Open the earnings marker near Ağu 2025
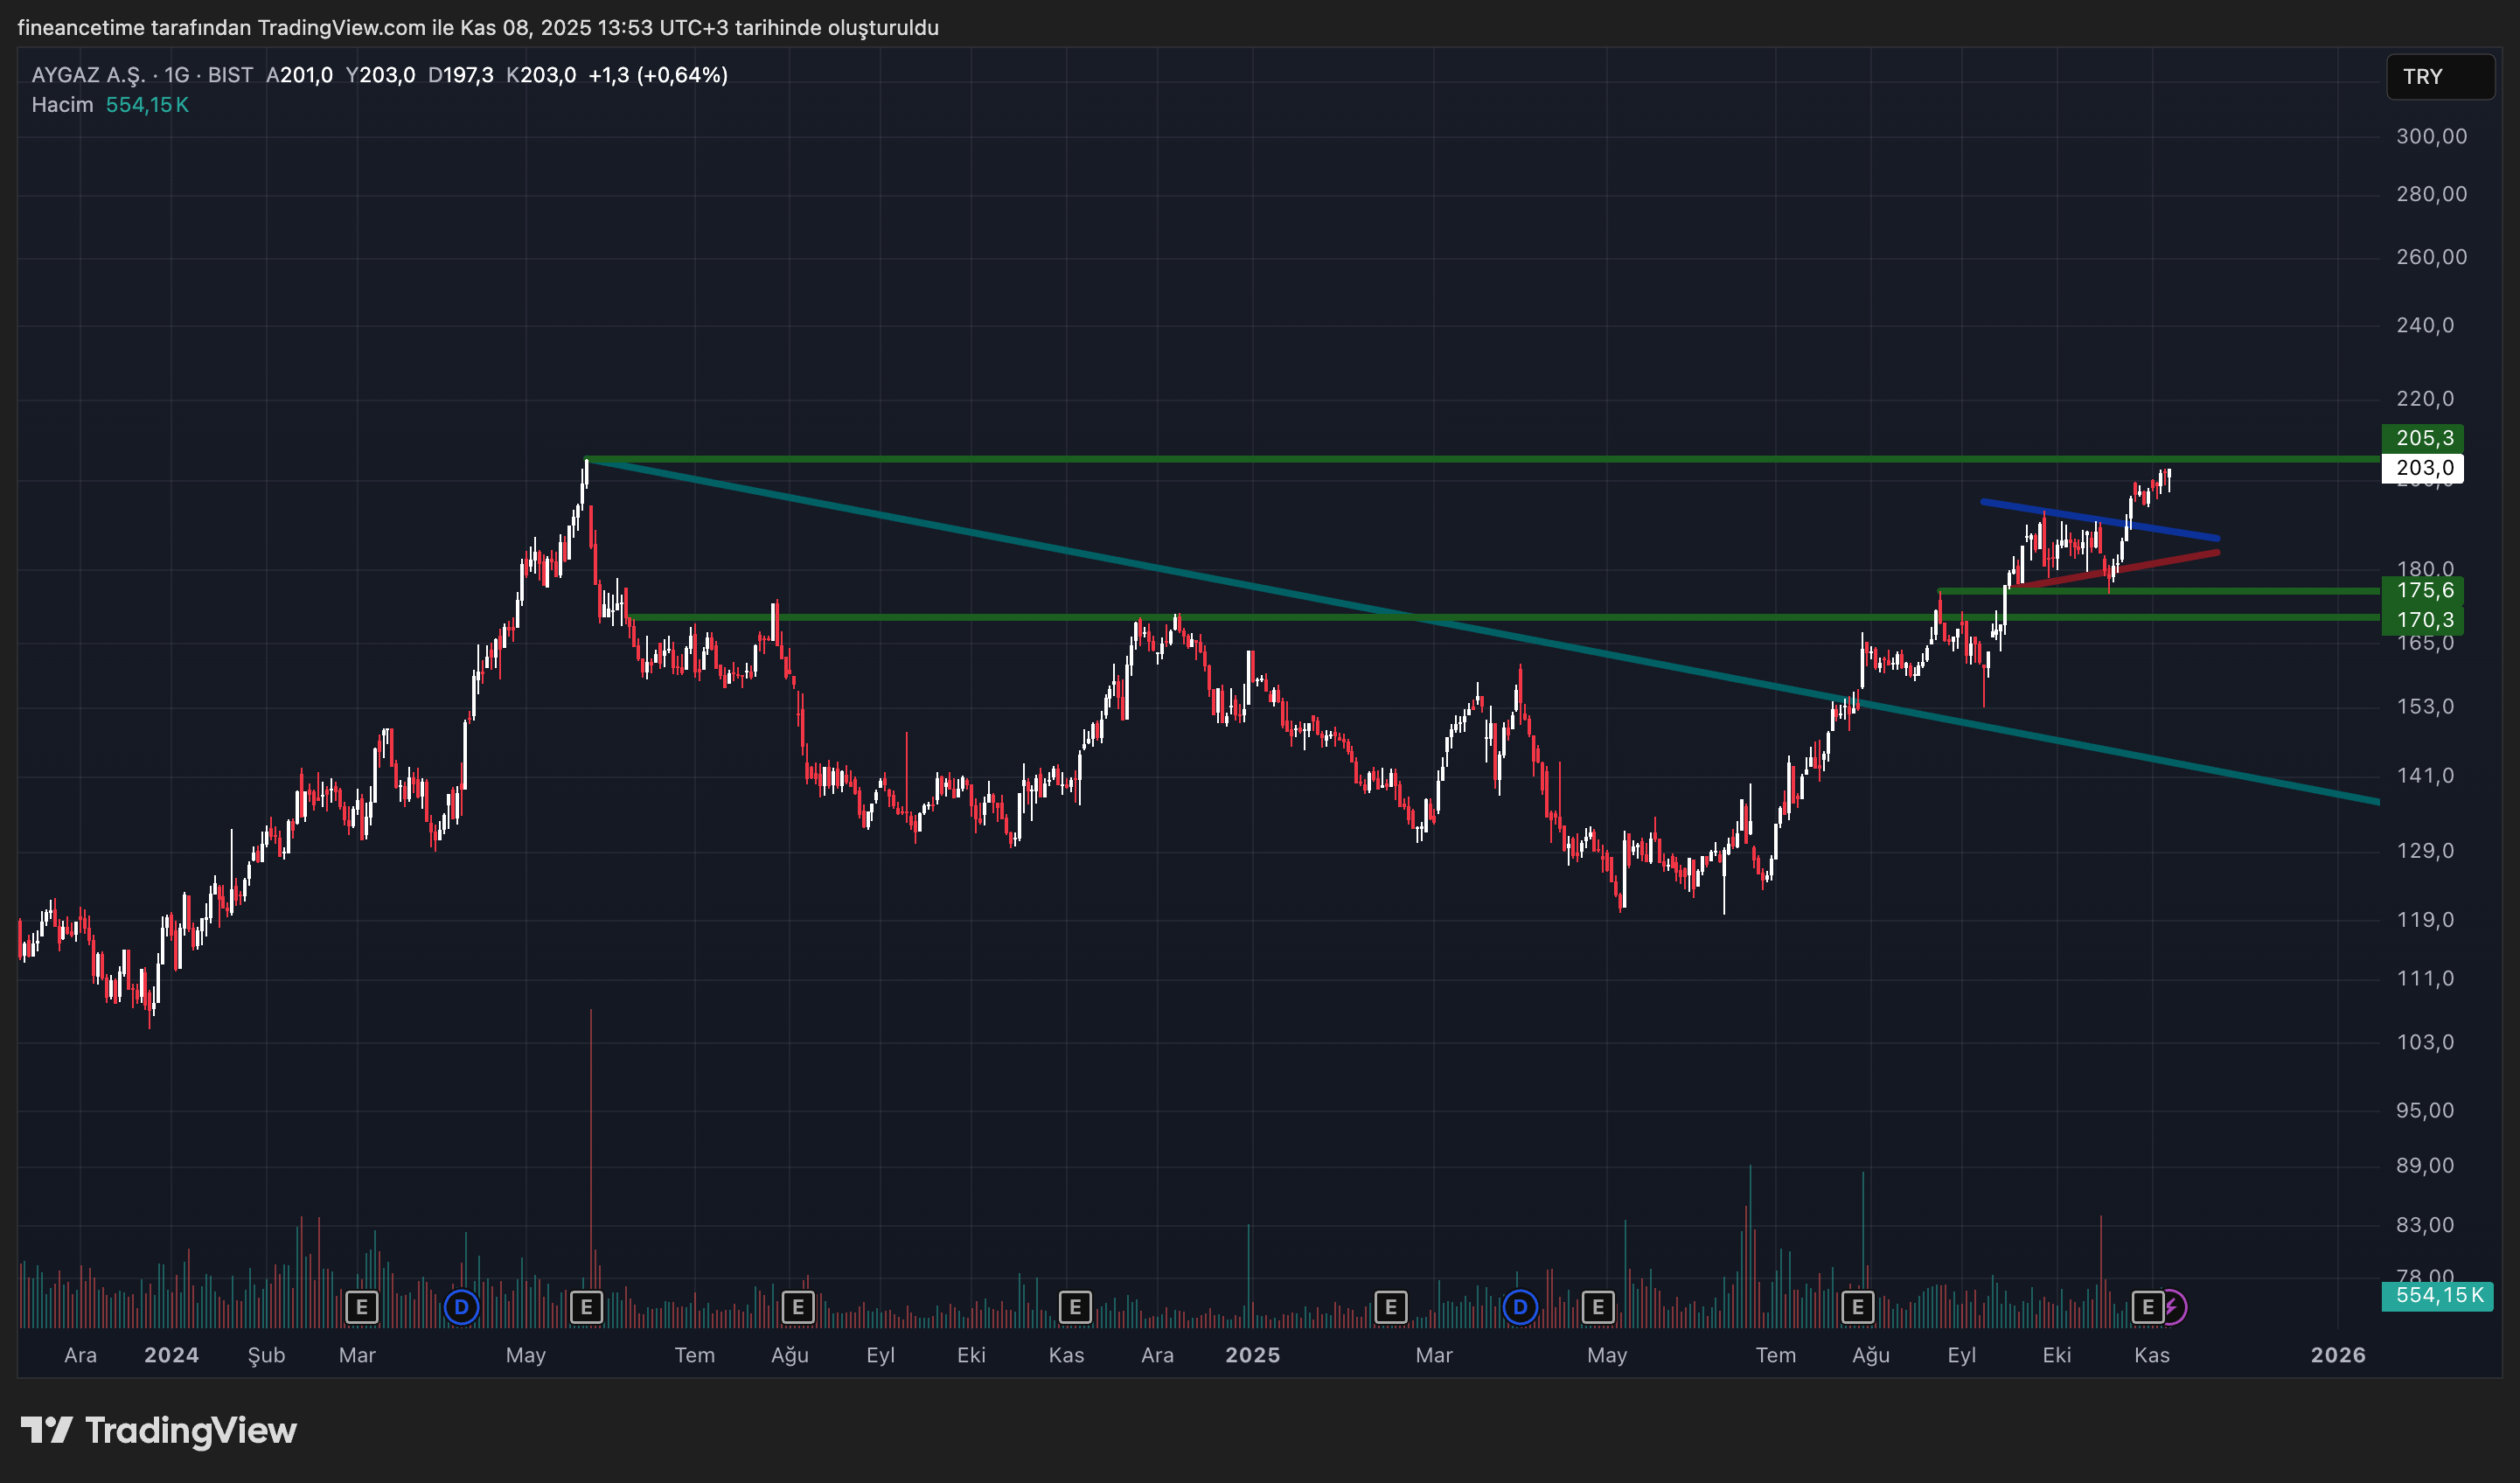 [1857, 1306]
